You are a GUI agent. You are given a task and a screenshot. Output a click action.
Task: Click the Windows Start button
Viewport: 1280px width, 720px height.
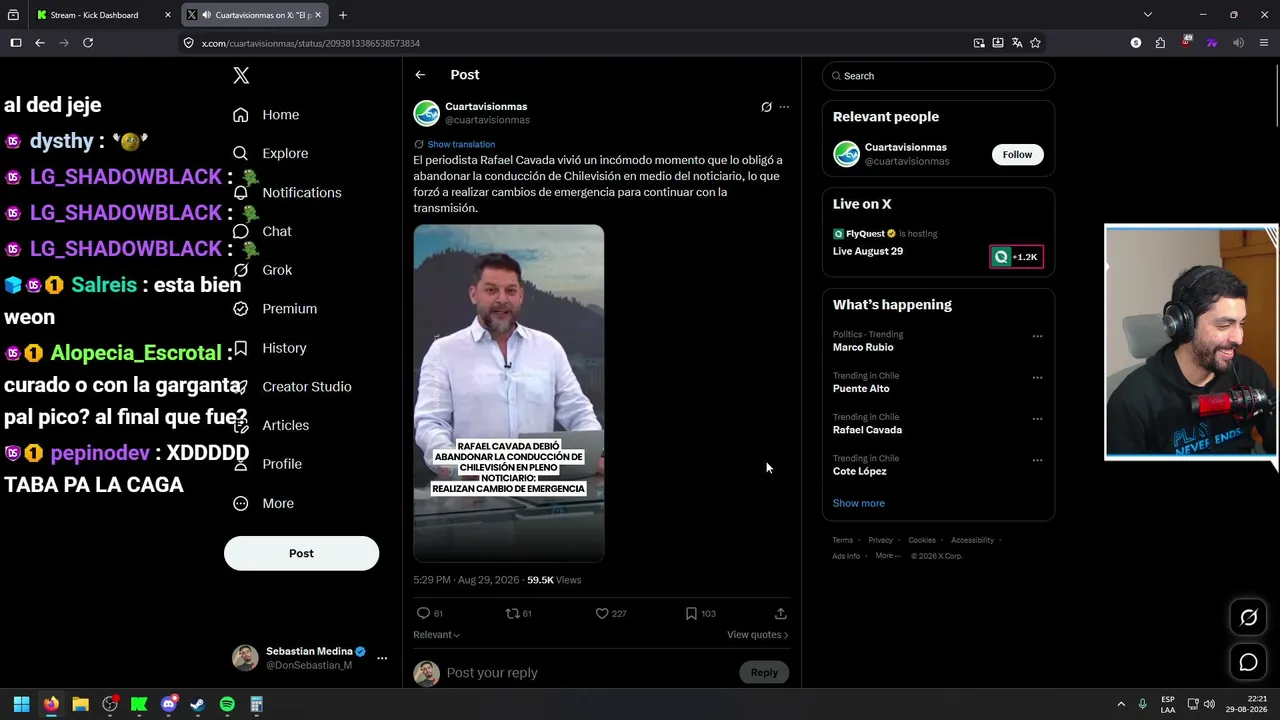(21, 704)
